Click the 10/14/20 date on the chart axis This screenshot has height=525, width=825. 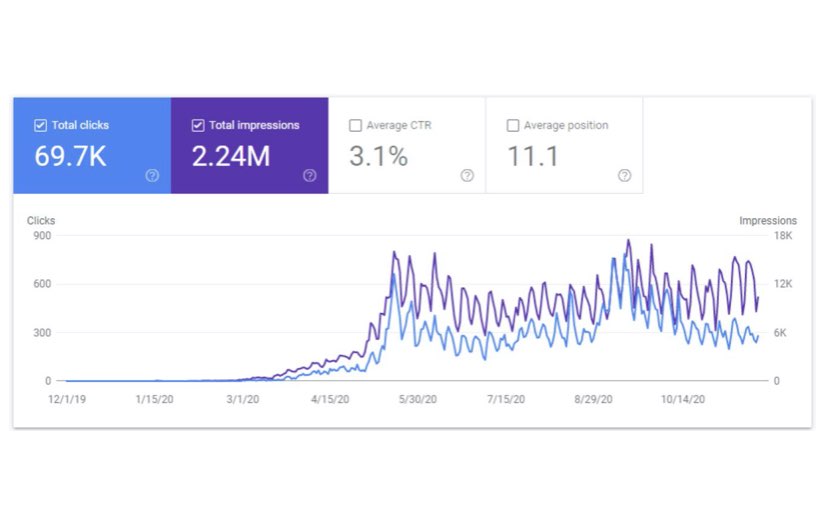click(683, 399)
